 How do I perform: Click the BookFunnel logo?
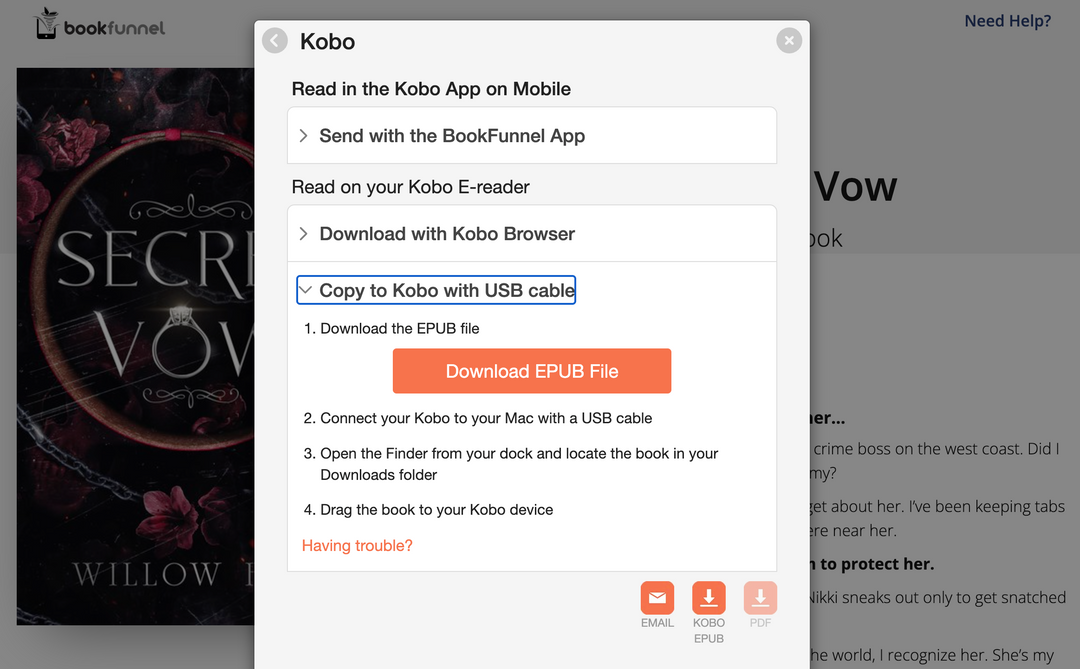(x=100, y=25)
